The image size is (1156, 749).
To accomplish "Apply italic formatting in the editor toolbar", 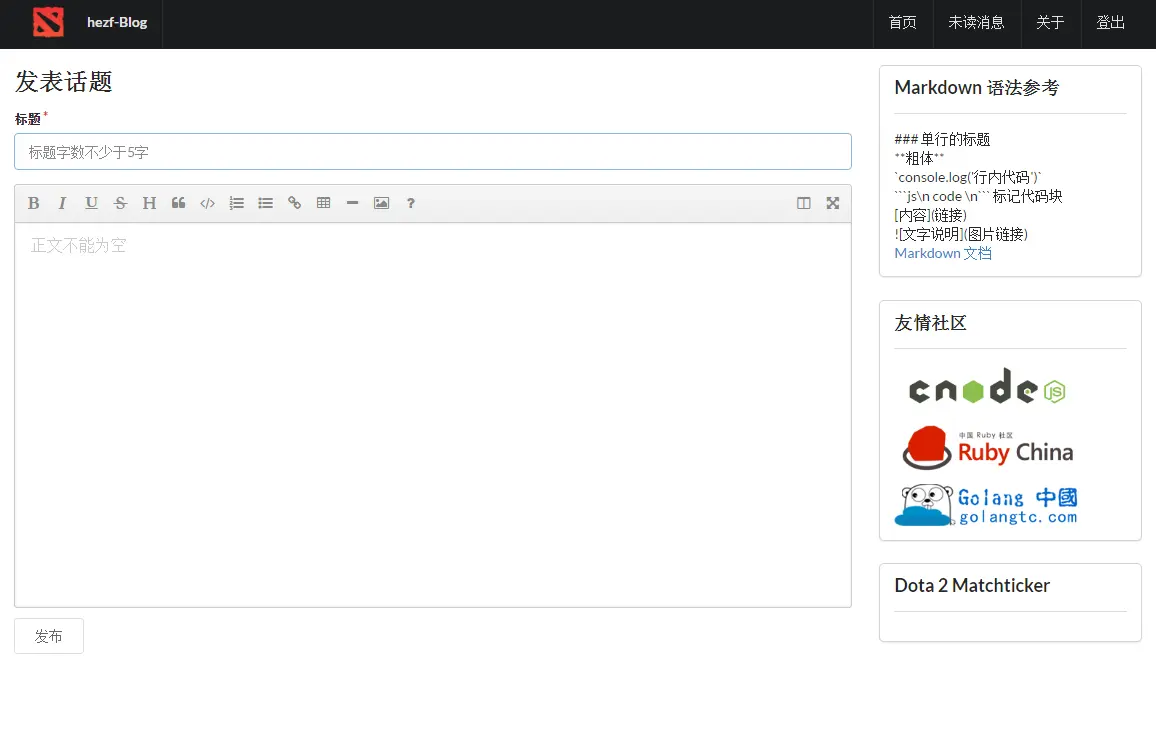I will click(x=62, y=203).
